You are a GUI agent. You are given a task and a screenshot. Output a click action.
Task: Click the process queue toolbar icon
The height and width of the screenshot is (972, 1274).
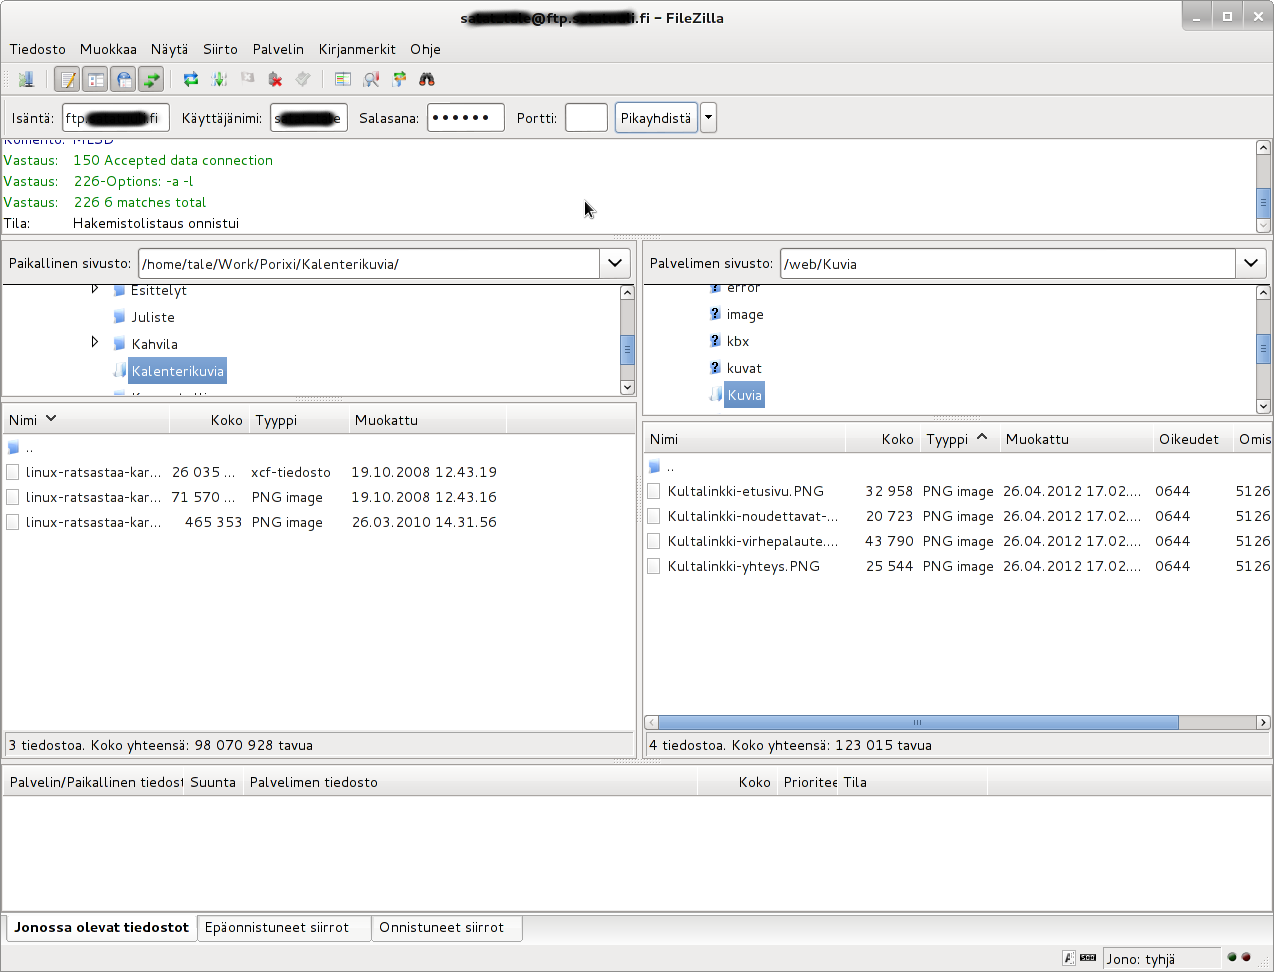pyautogui.click(x=219, y=79)
